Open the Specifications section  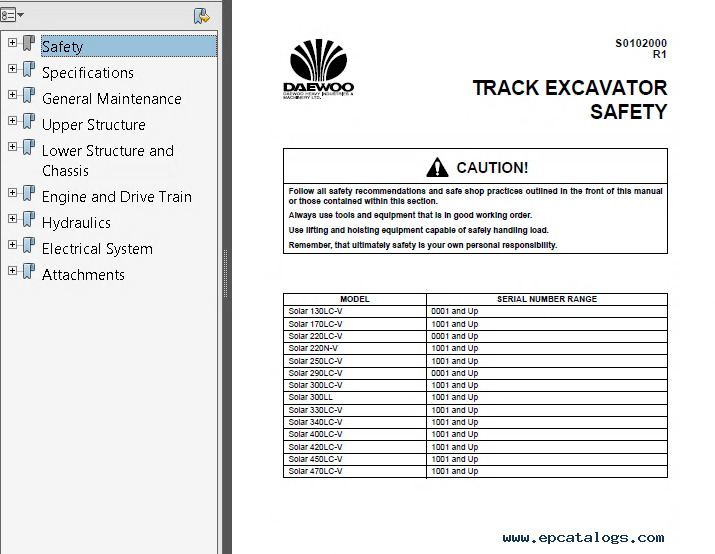point(88,72)
